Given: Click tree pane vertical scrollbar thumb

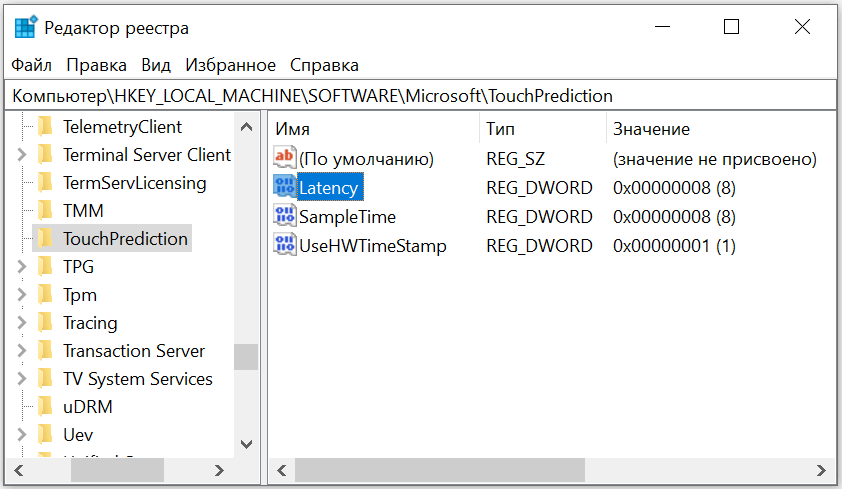Looking at the screenshot, I should [246, 357].
